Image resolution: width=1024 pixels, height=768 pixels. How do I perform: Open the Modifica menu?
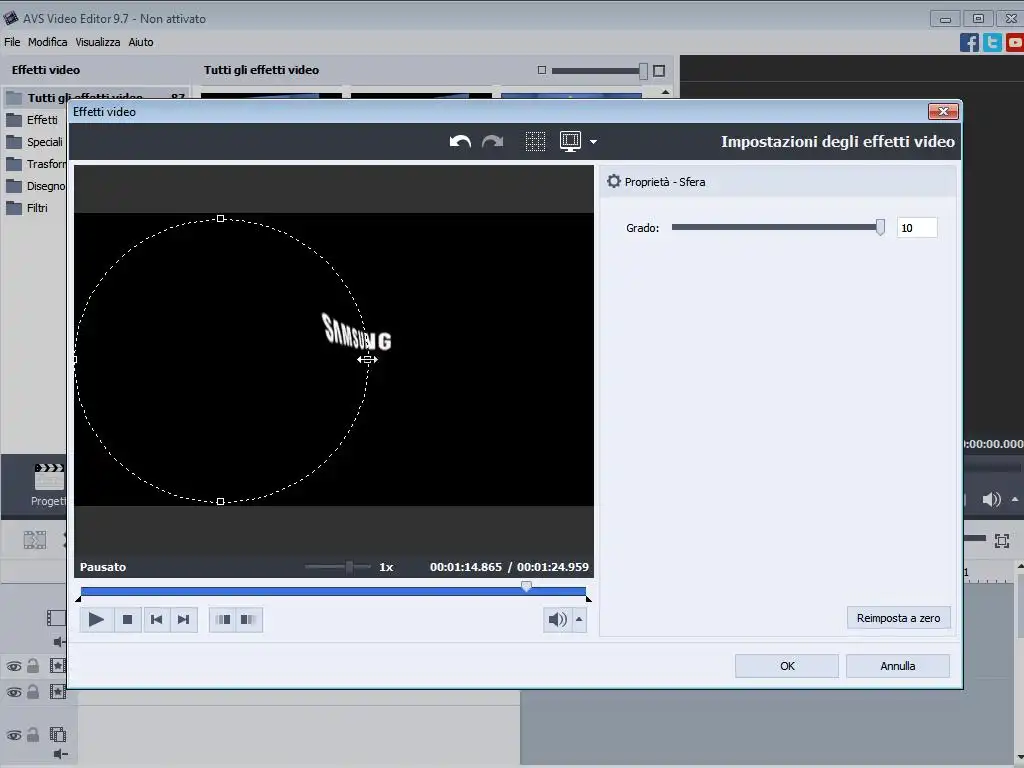[x=47, y=42]
